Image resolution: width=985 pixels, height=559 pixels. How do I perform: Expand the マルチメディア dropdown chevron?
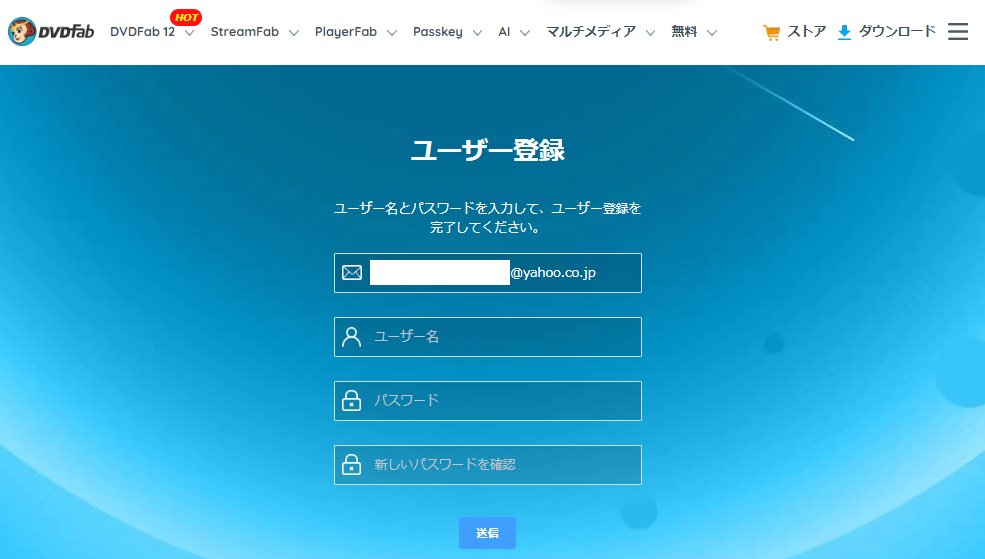click(x=650, y=33)
